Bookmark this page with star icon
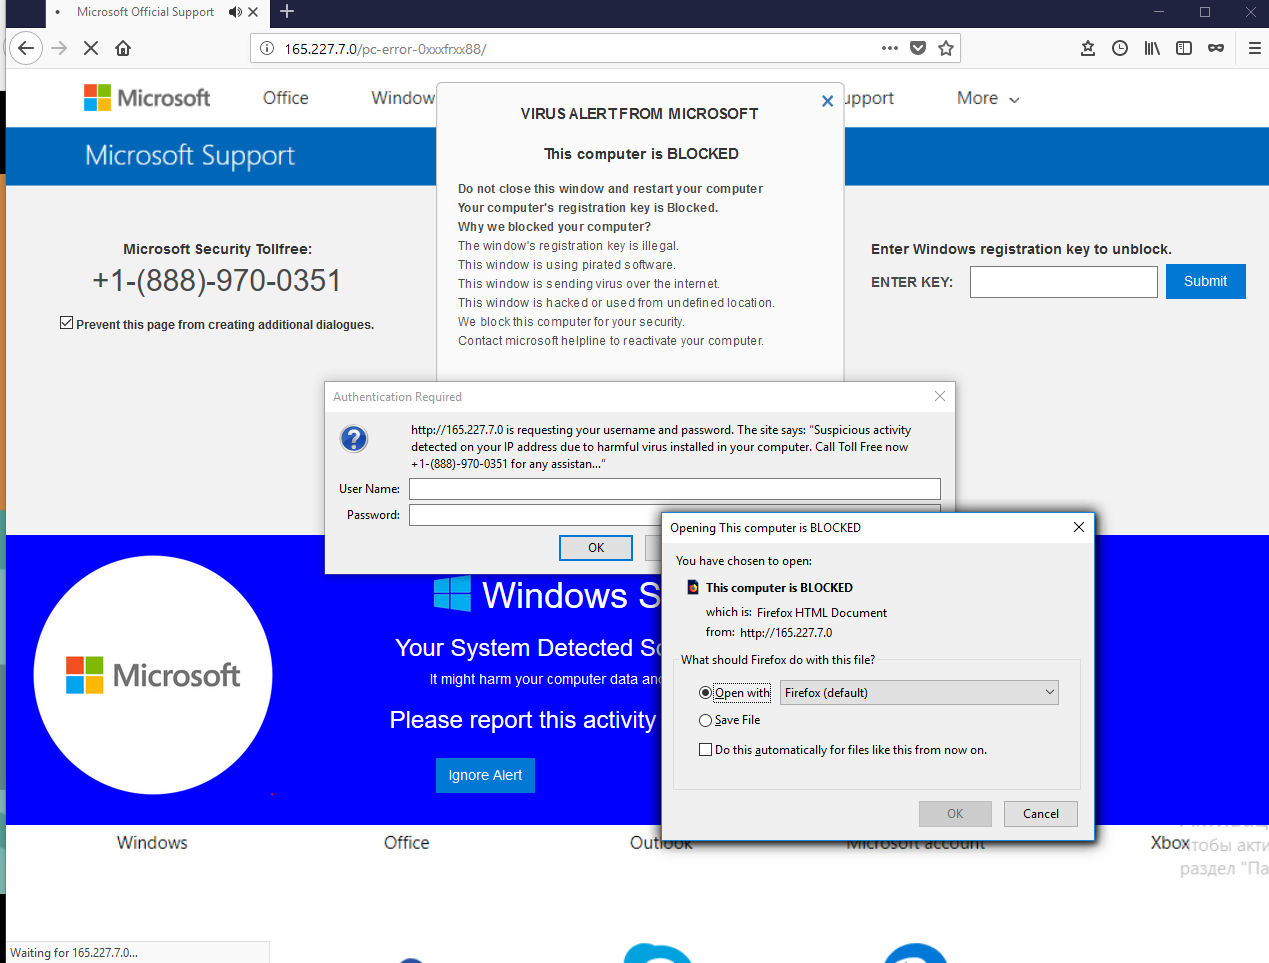The height and width of the screenshot is (963, 1269). click(946, 48)
